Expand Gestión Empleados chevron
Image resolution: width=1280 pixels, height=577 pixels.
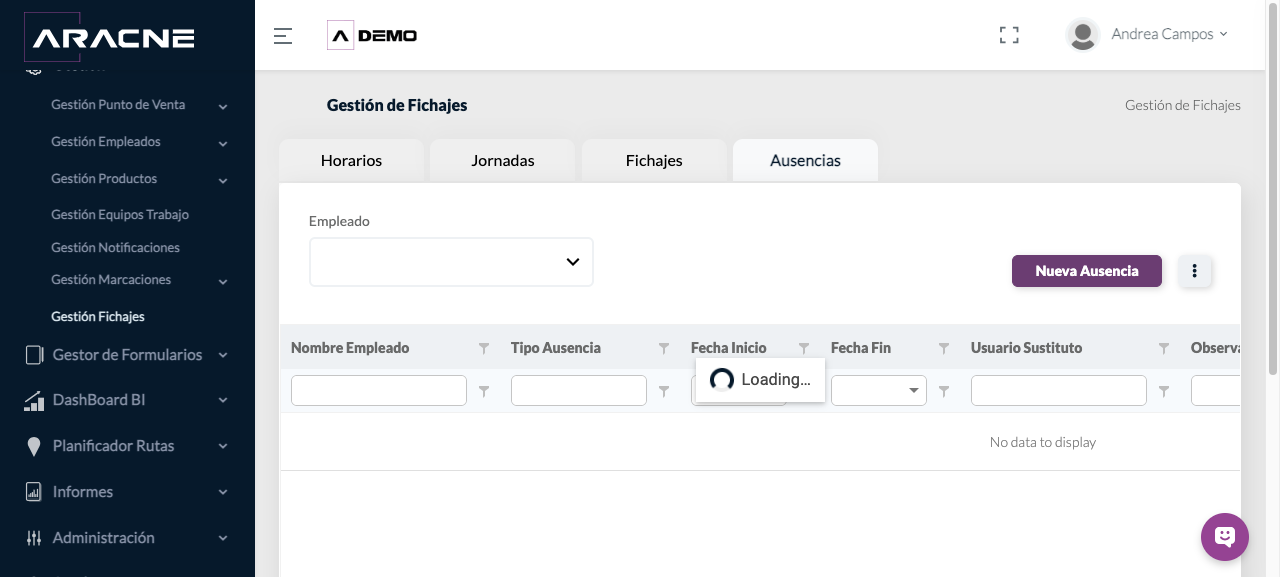[x=223, y=144]
